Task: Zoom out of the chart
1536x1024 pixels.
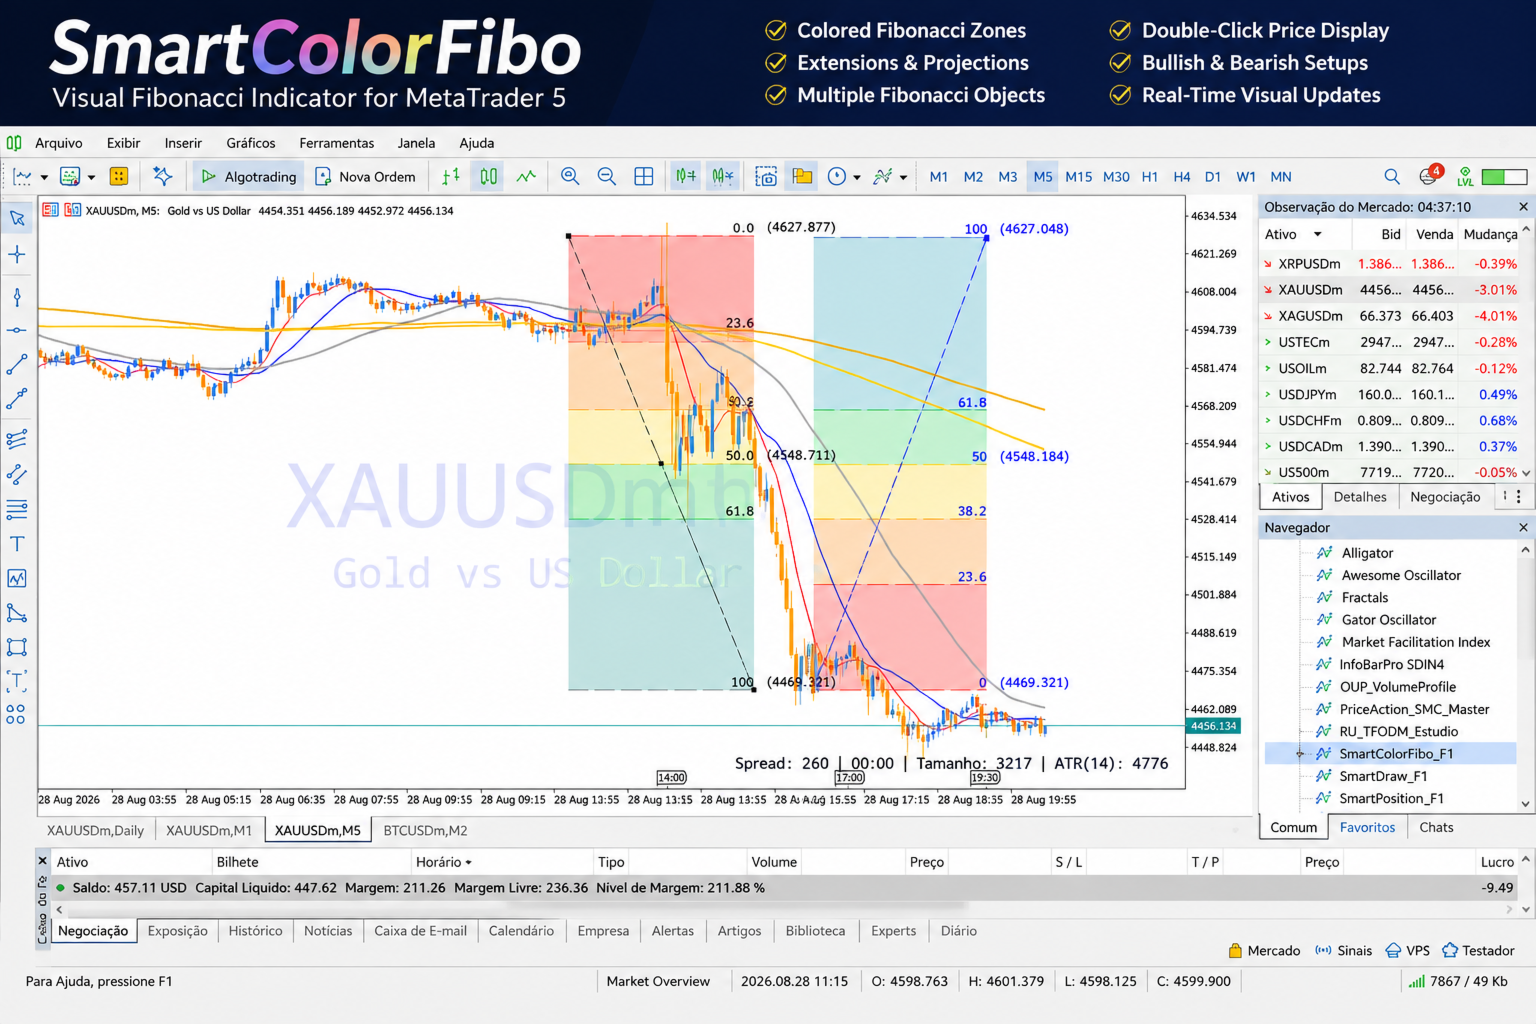Action: pos(606,177)
